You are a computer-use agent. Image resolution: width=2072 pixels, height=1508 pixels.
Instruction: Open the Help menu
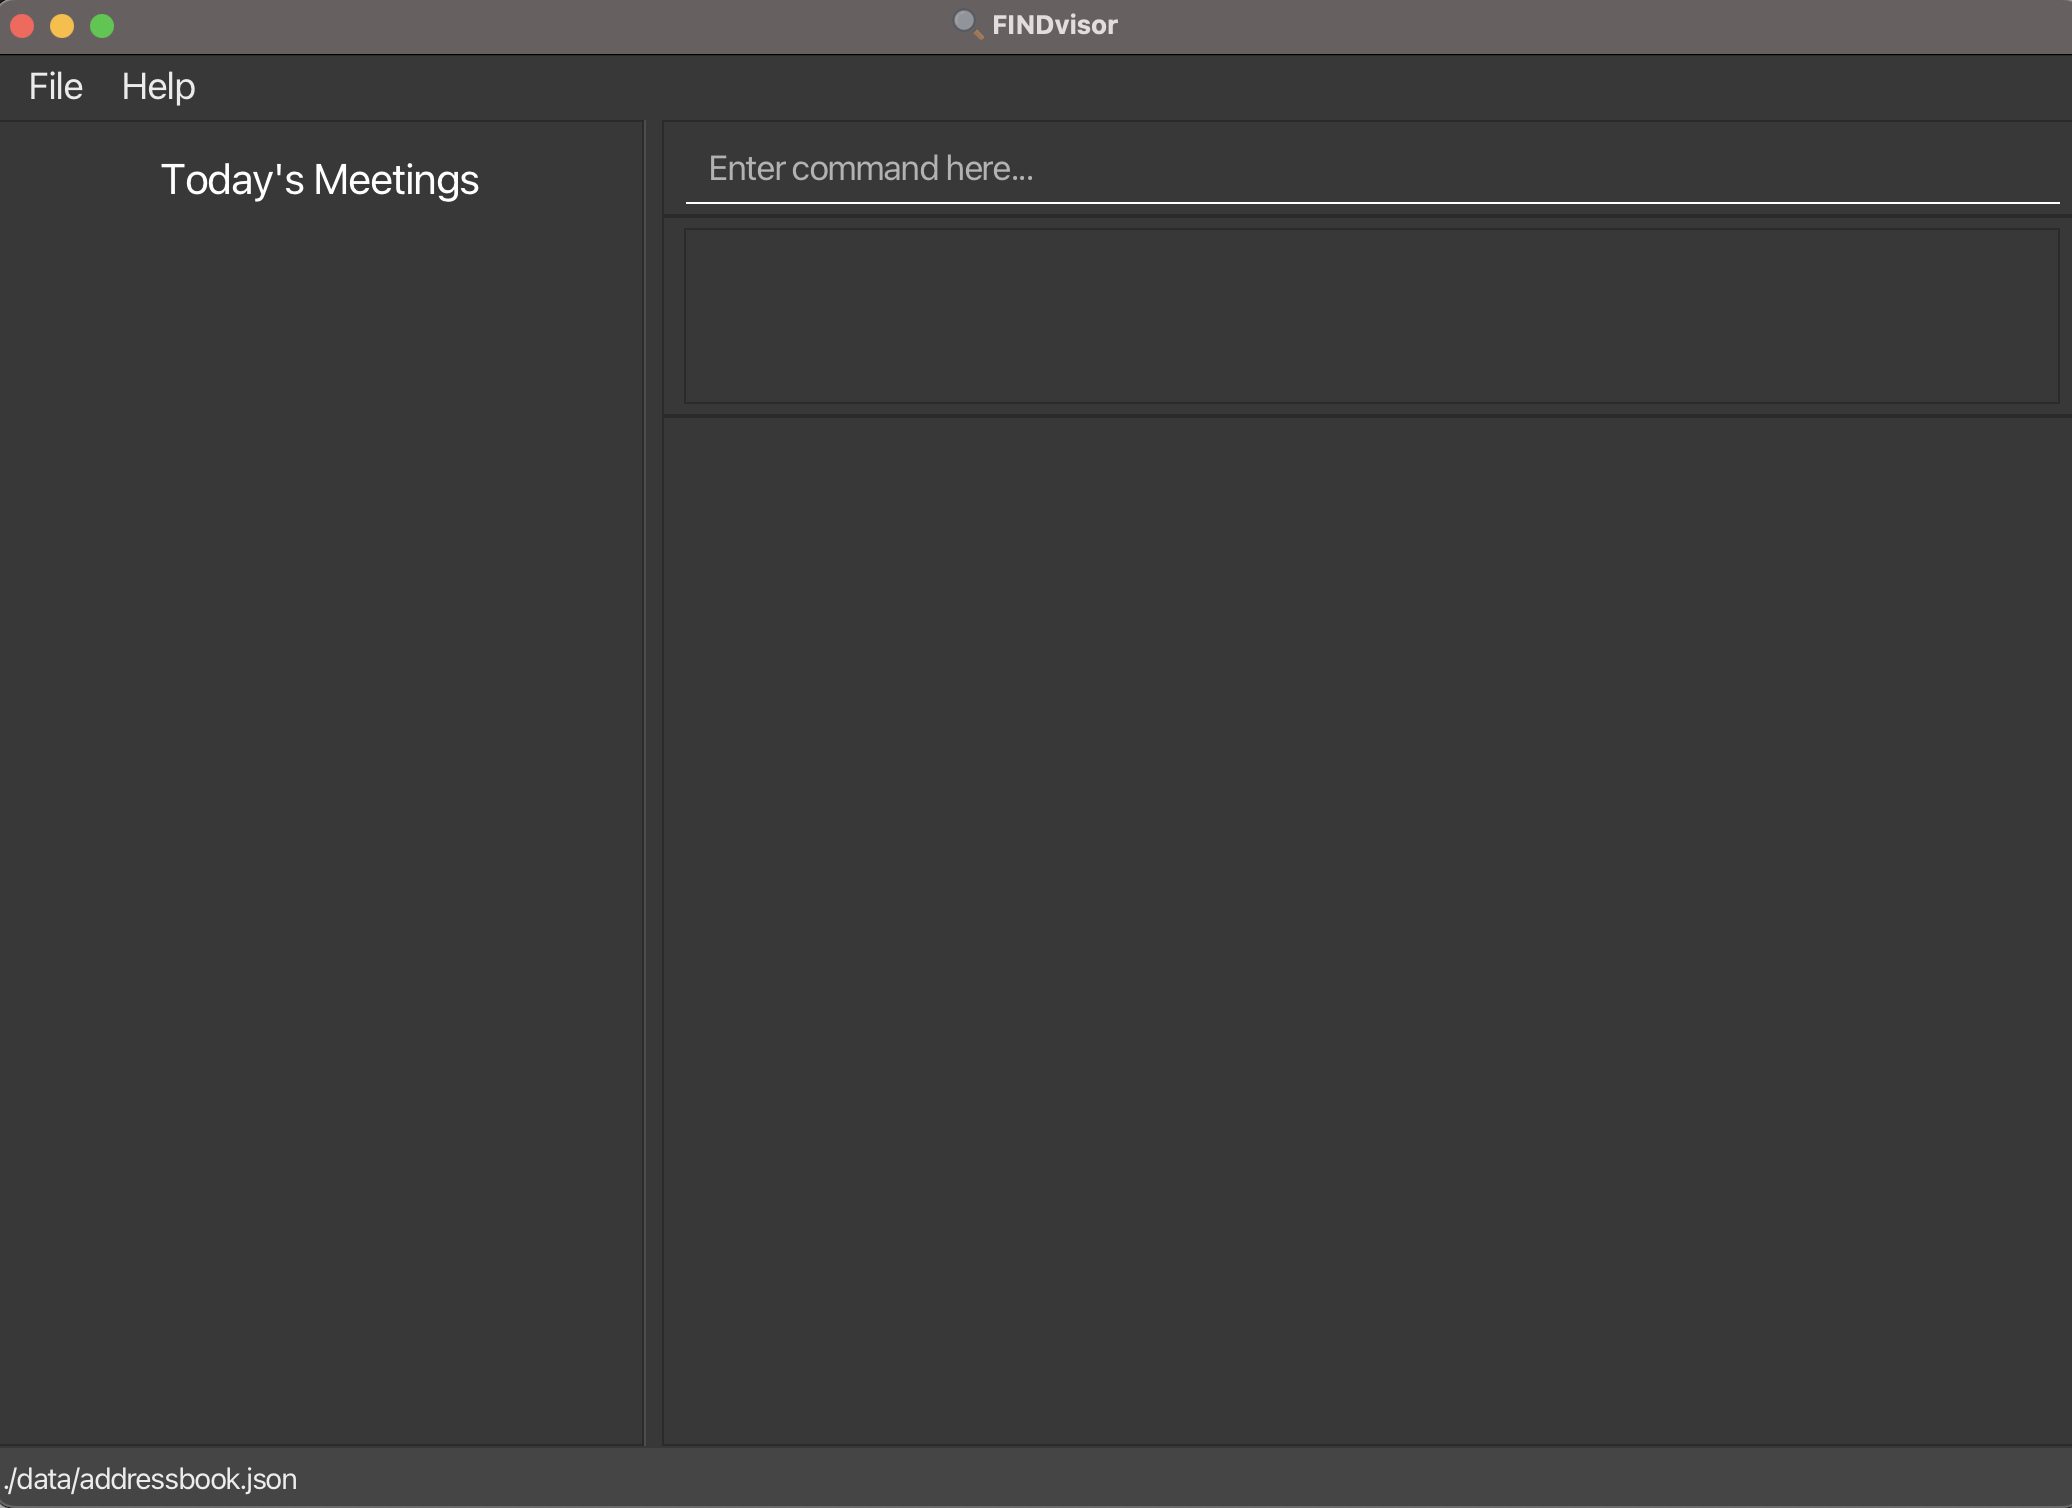coord(158,87)
